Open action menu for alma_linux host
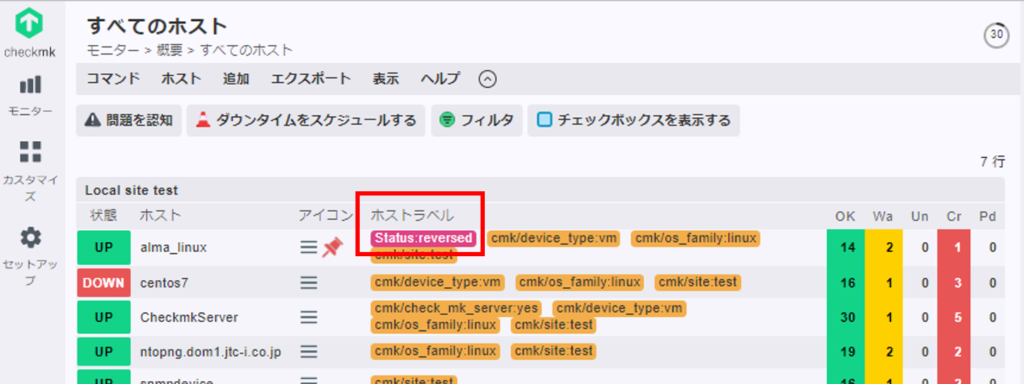The width and height of the screenshot is (1024, 384). [309, 248]
